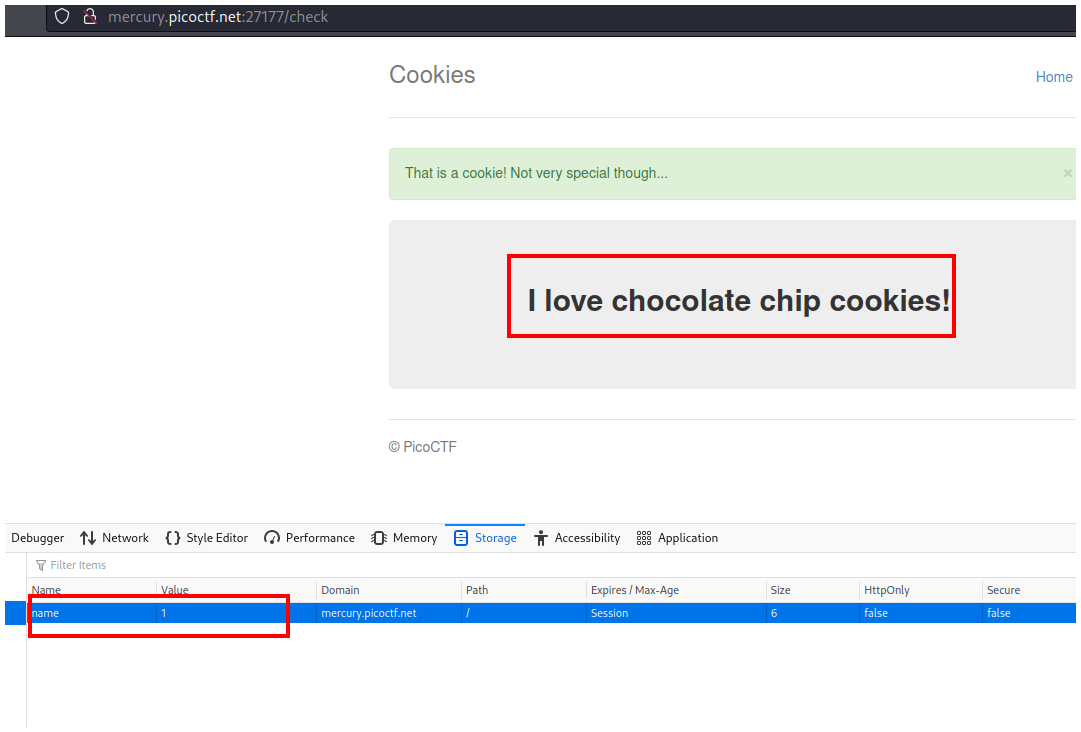The height and width of the screenshot is (732, 1081).
Task: Click the Cookies site title
Action: (x=432, y=75)
